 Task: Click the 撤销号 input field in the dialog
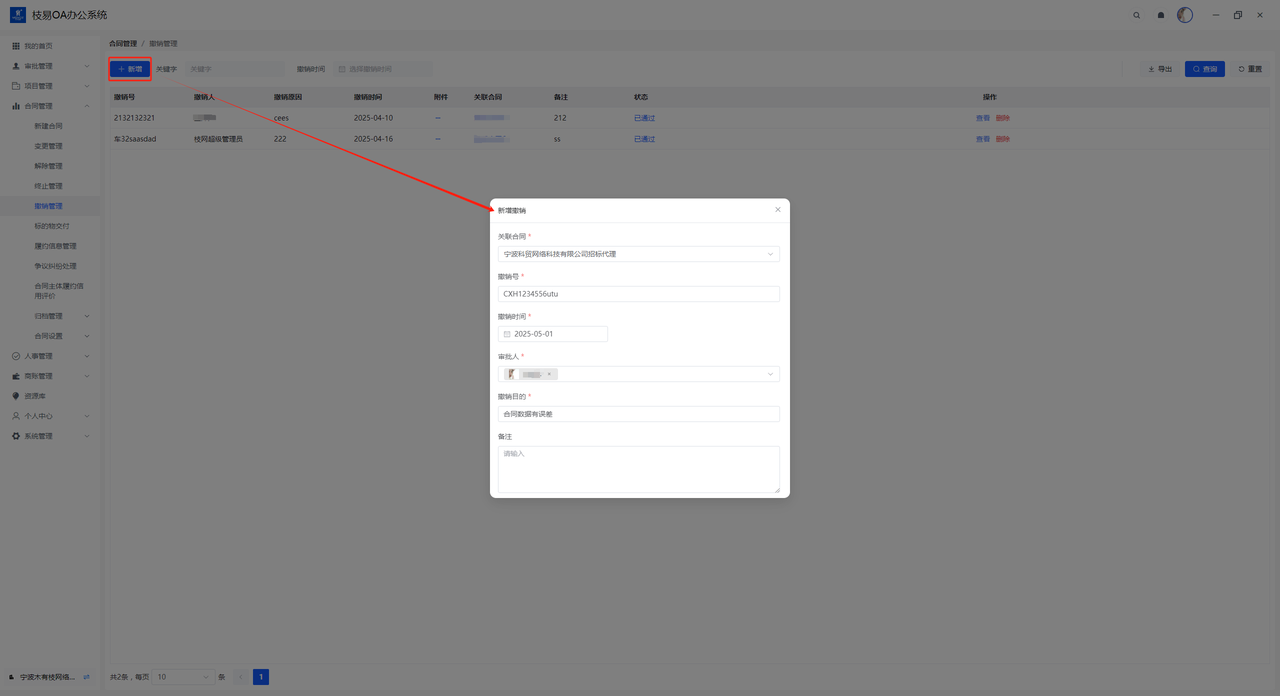pyautogui.click(x=638, y=294)
